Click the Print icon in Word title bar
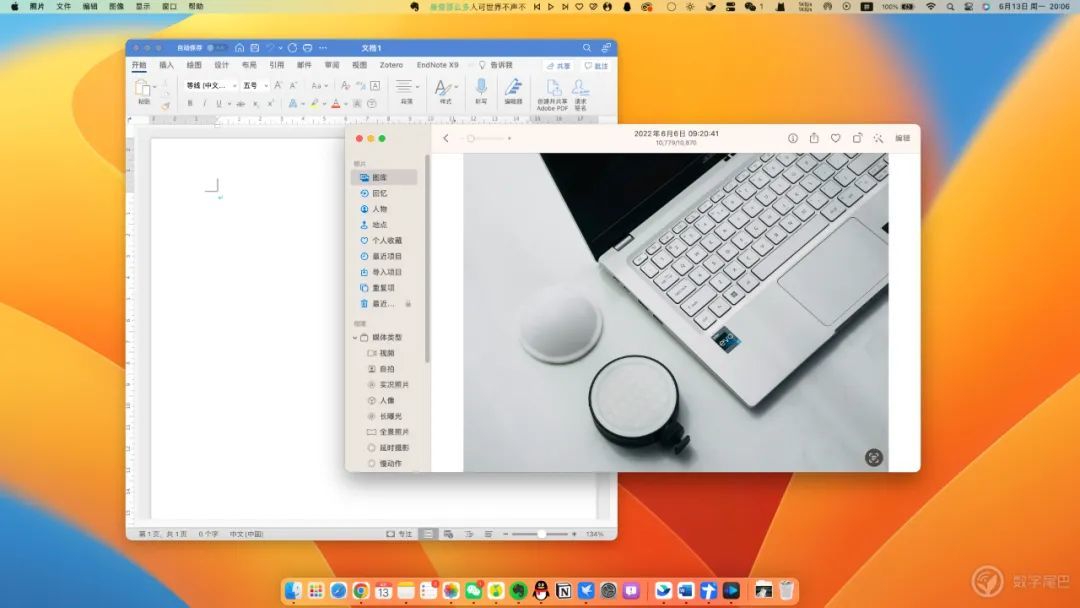 [308, 48]
